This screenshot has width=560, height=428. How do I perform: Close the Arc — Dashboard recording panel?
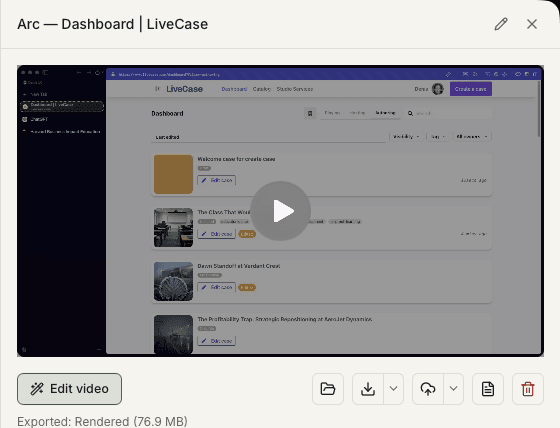pos(532,24)
